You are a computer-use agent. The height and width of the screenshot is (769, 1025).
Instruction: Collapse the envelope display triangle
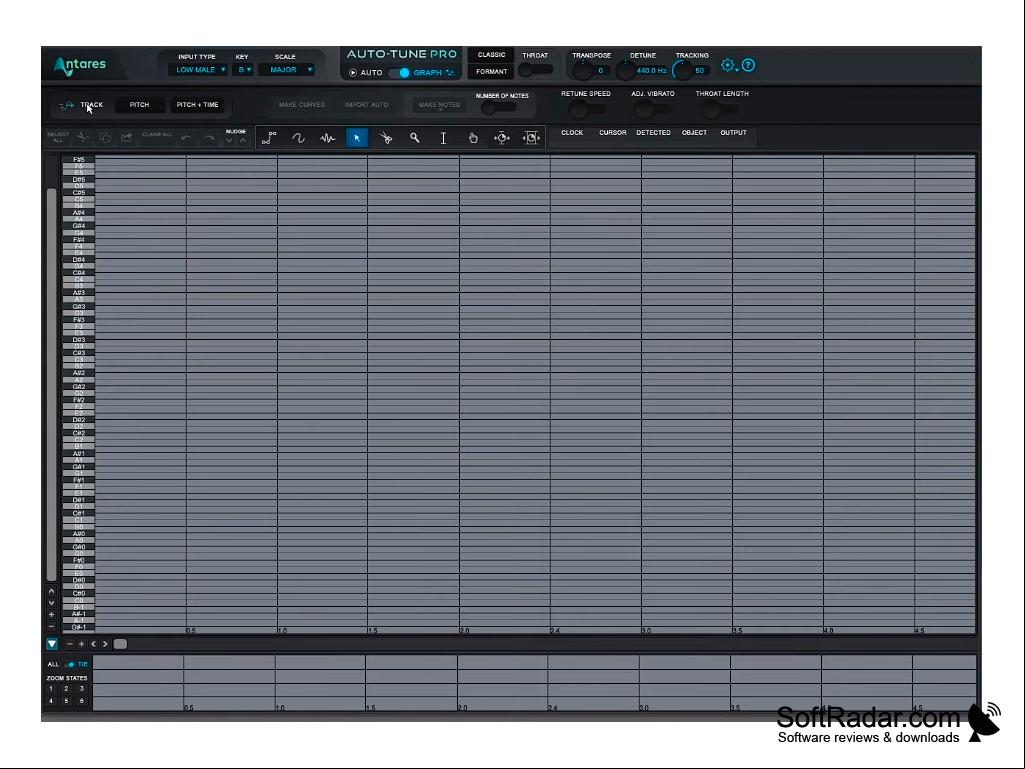pyautogui.click(x=52, y=644)
